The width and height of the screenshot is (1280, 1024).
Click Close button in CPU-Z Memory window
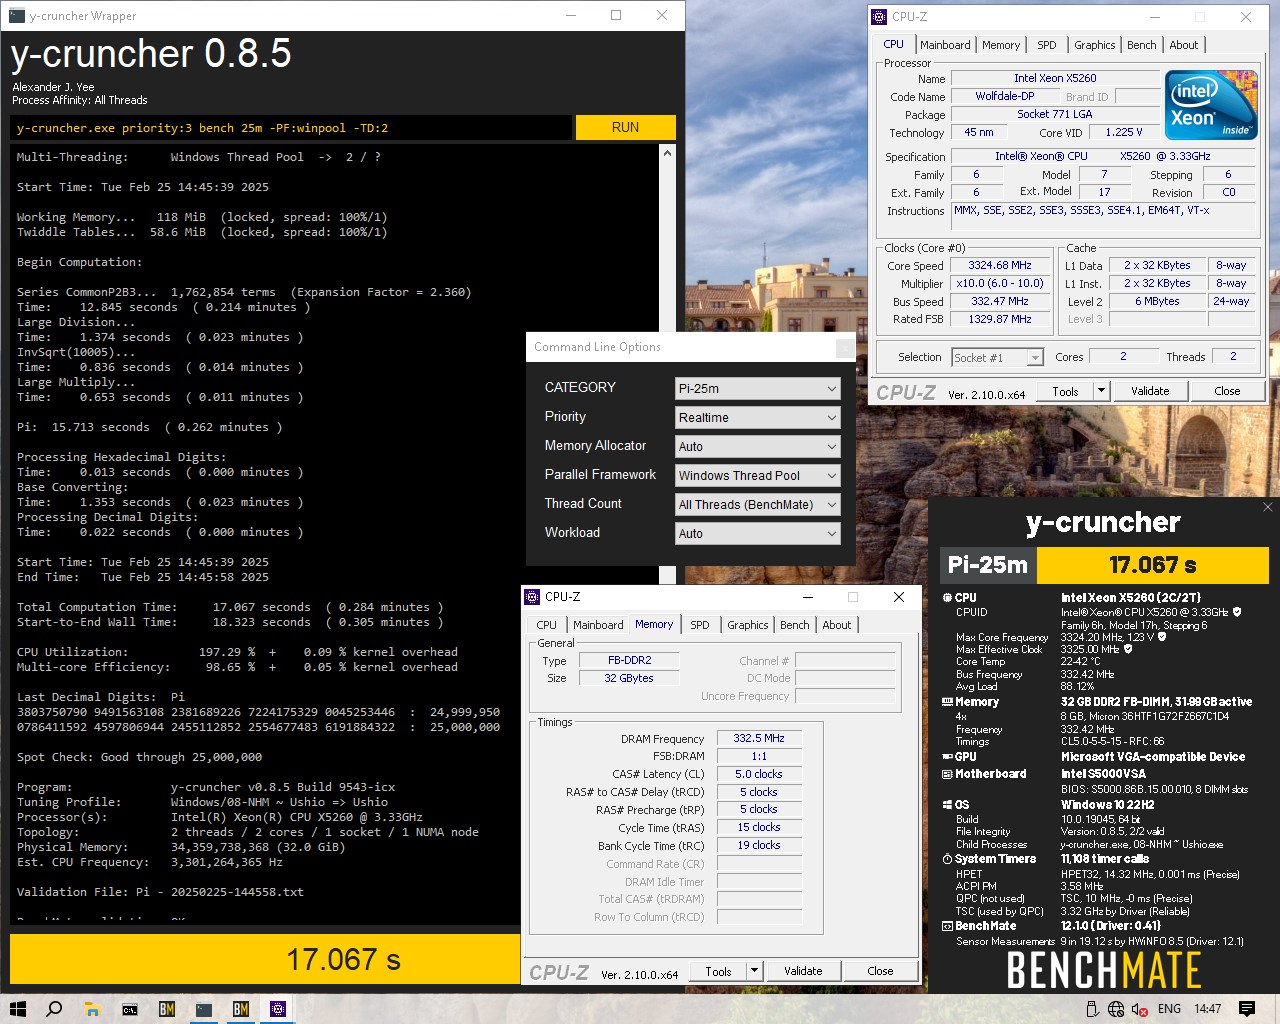pos(880,971)
